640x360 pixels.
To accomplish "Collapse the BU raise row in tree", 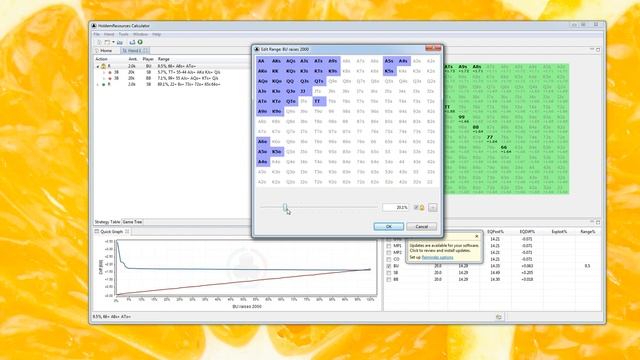I will pos(98,66).
